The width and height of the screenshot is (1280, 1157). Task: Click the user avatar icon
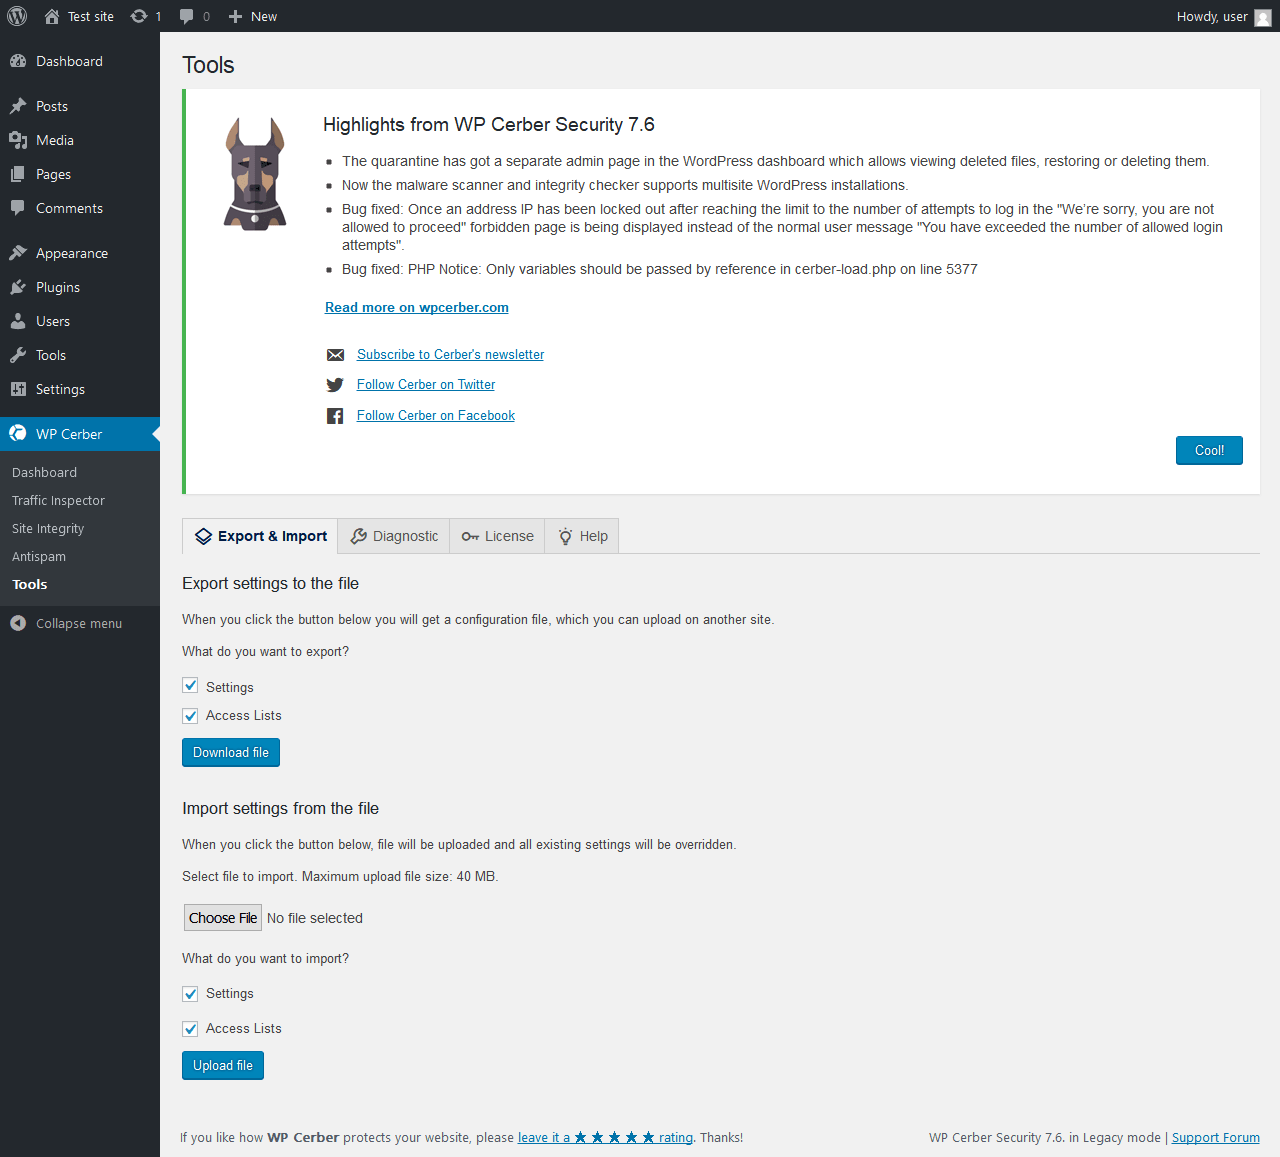(1263, 17)
